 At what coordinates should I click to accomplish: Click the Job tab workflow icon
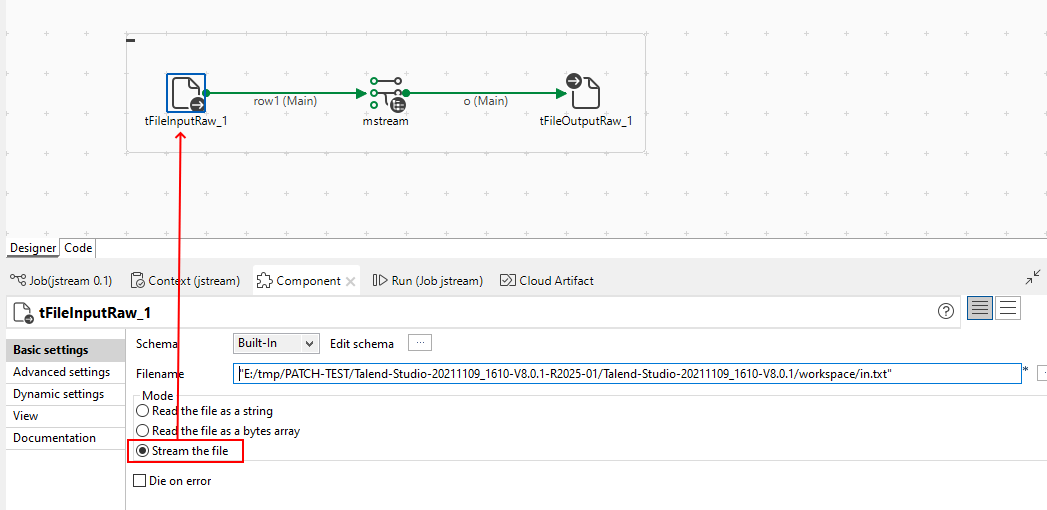click(x=18, y=280)
